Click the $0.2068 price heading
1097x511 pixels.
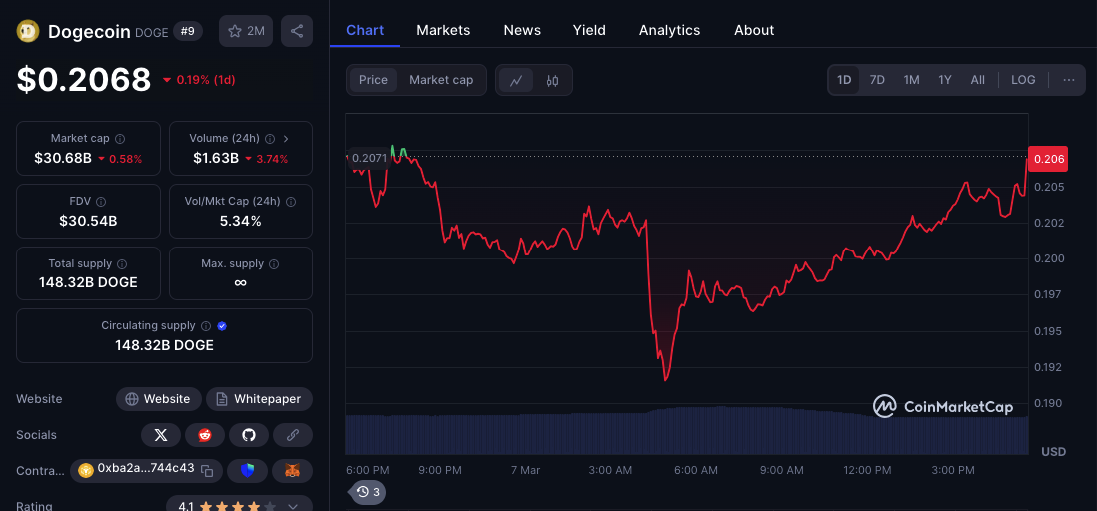point(84,80)
